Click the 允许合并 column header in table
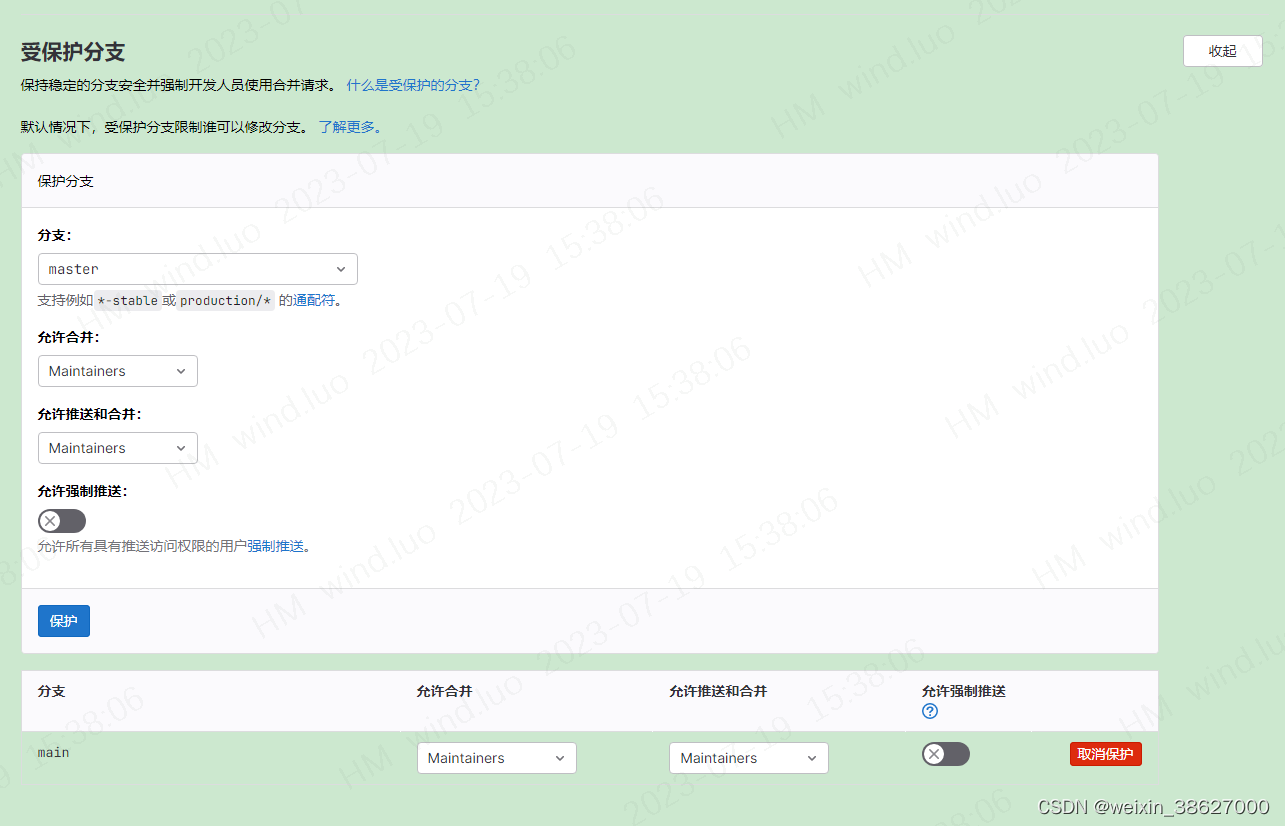The height and width of the screenshot is (826, 1285). (x=445, y=691)
